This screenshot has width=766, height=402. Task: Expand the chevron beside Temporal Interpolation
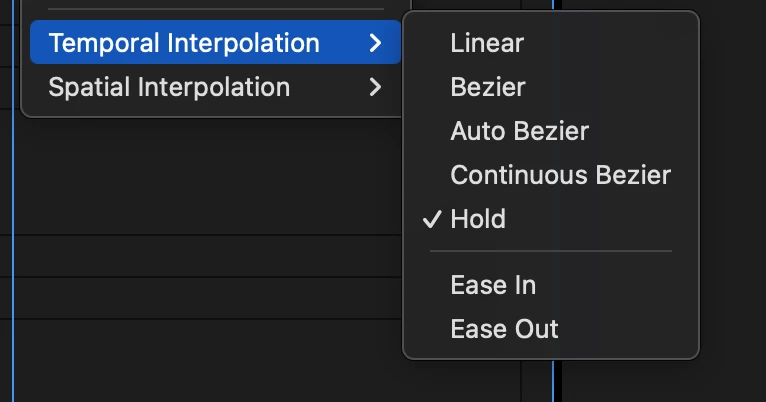375,44
